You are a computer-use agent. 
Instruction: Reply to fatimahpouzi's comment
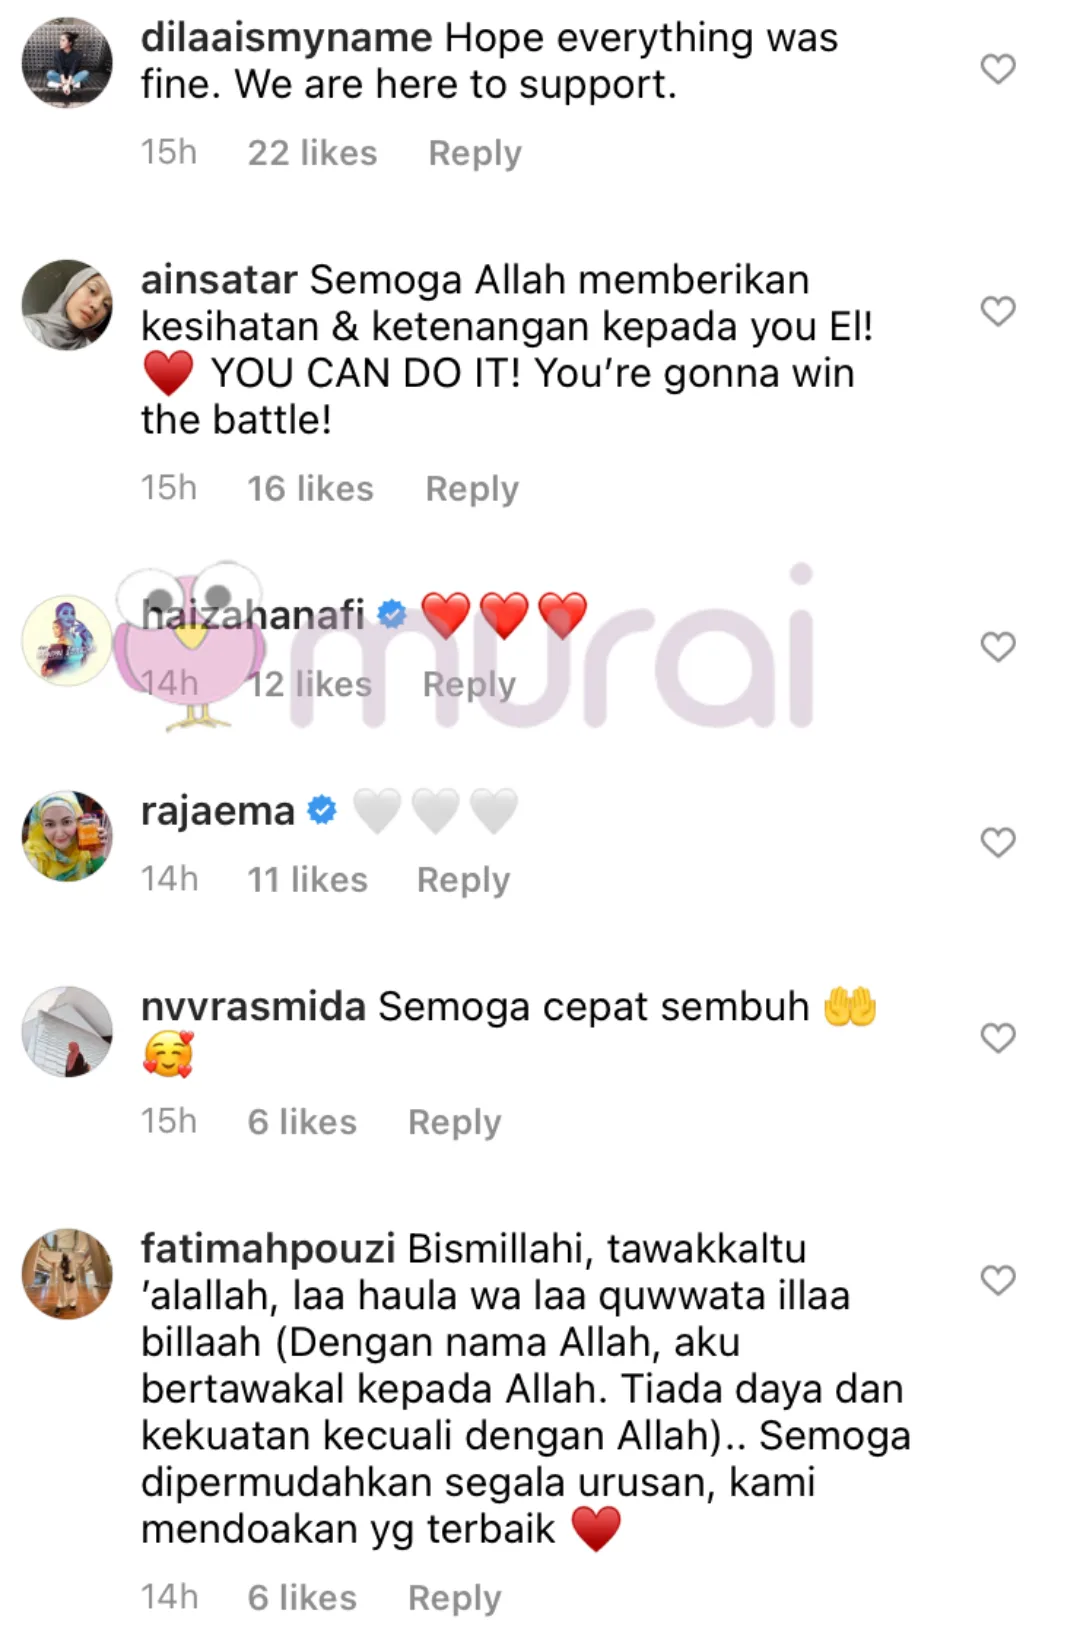tap(454, 1599)
